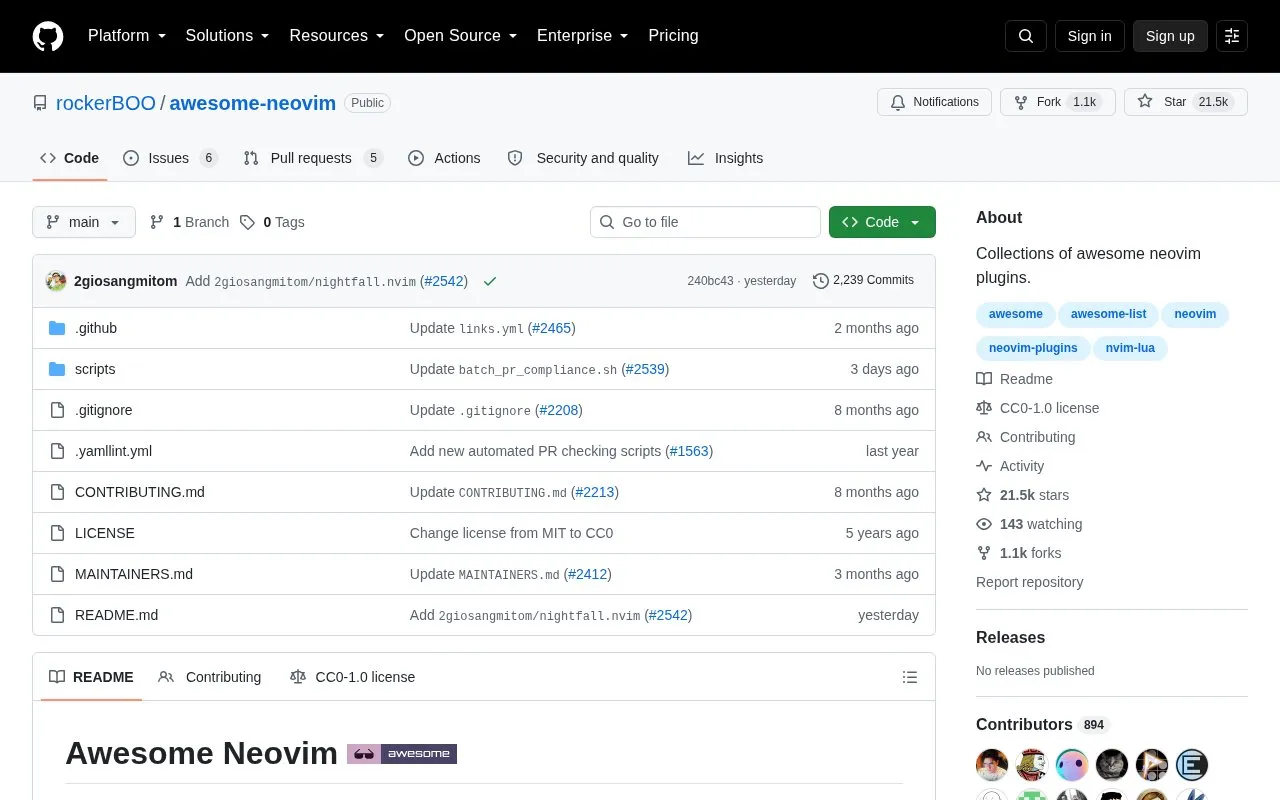Click the .yamllint.yml file icon
Screen dimensions: 1280x800
(57, 451)
